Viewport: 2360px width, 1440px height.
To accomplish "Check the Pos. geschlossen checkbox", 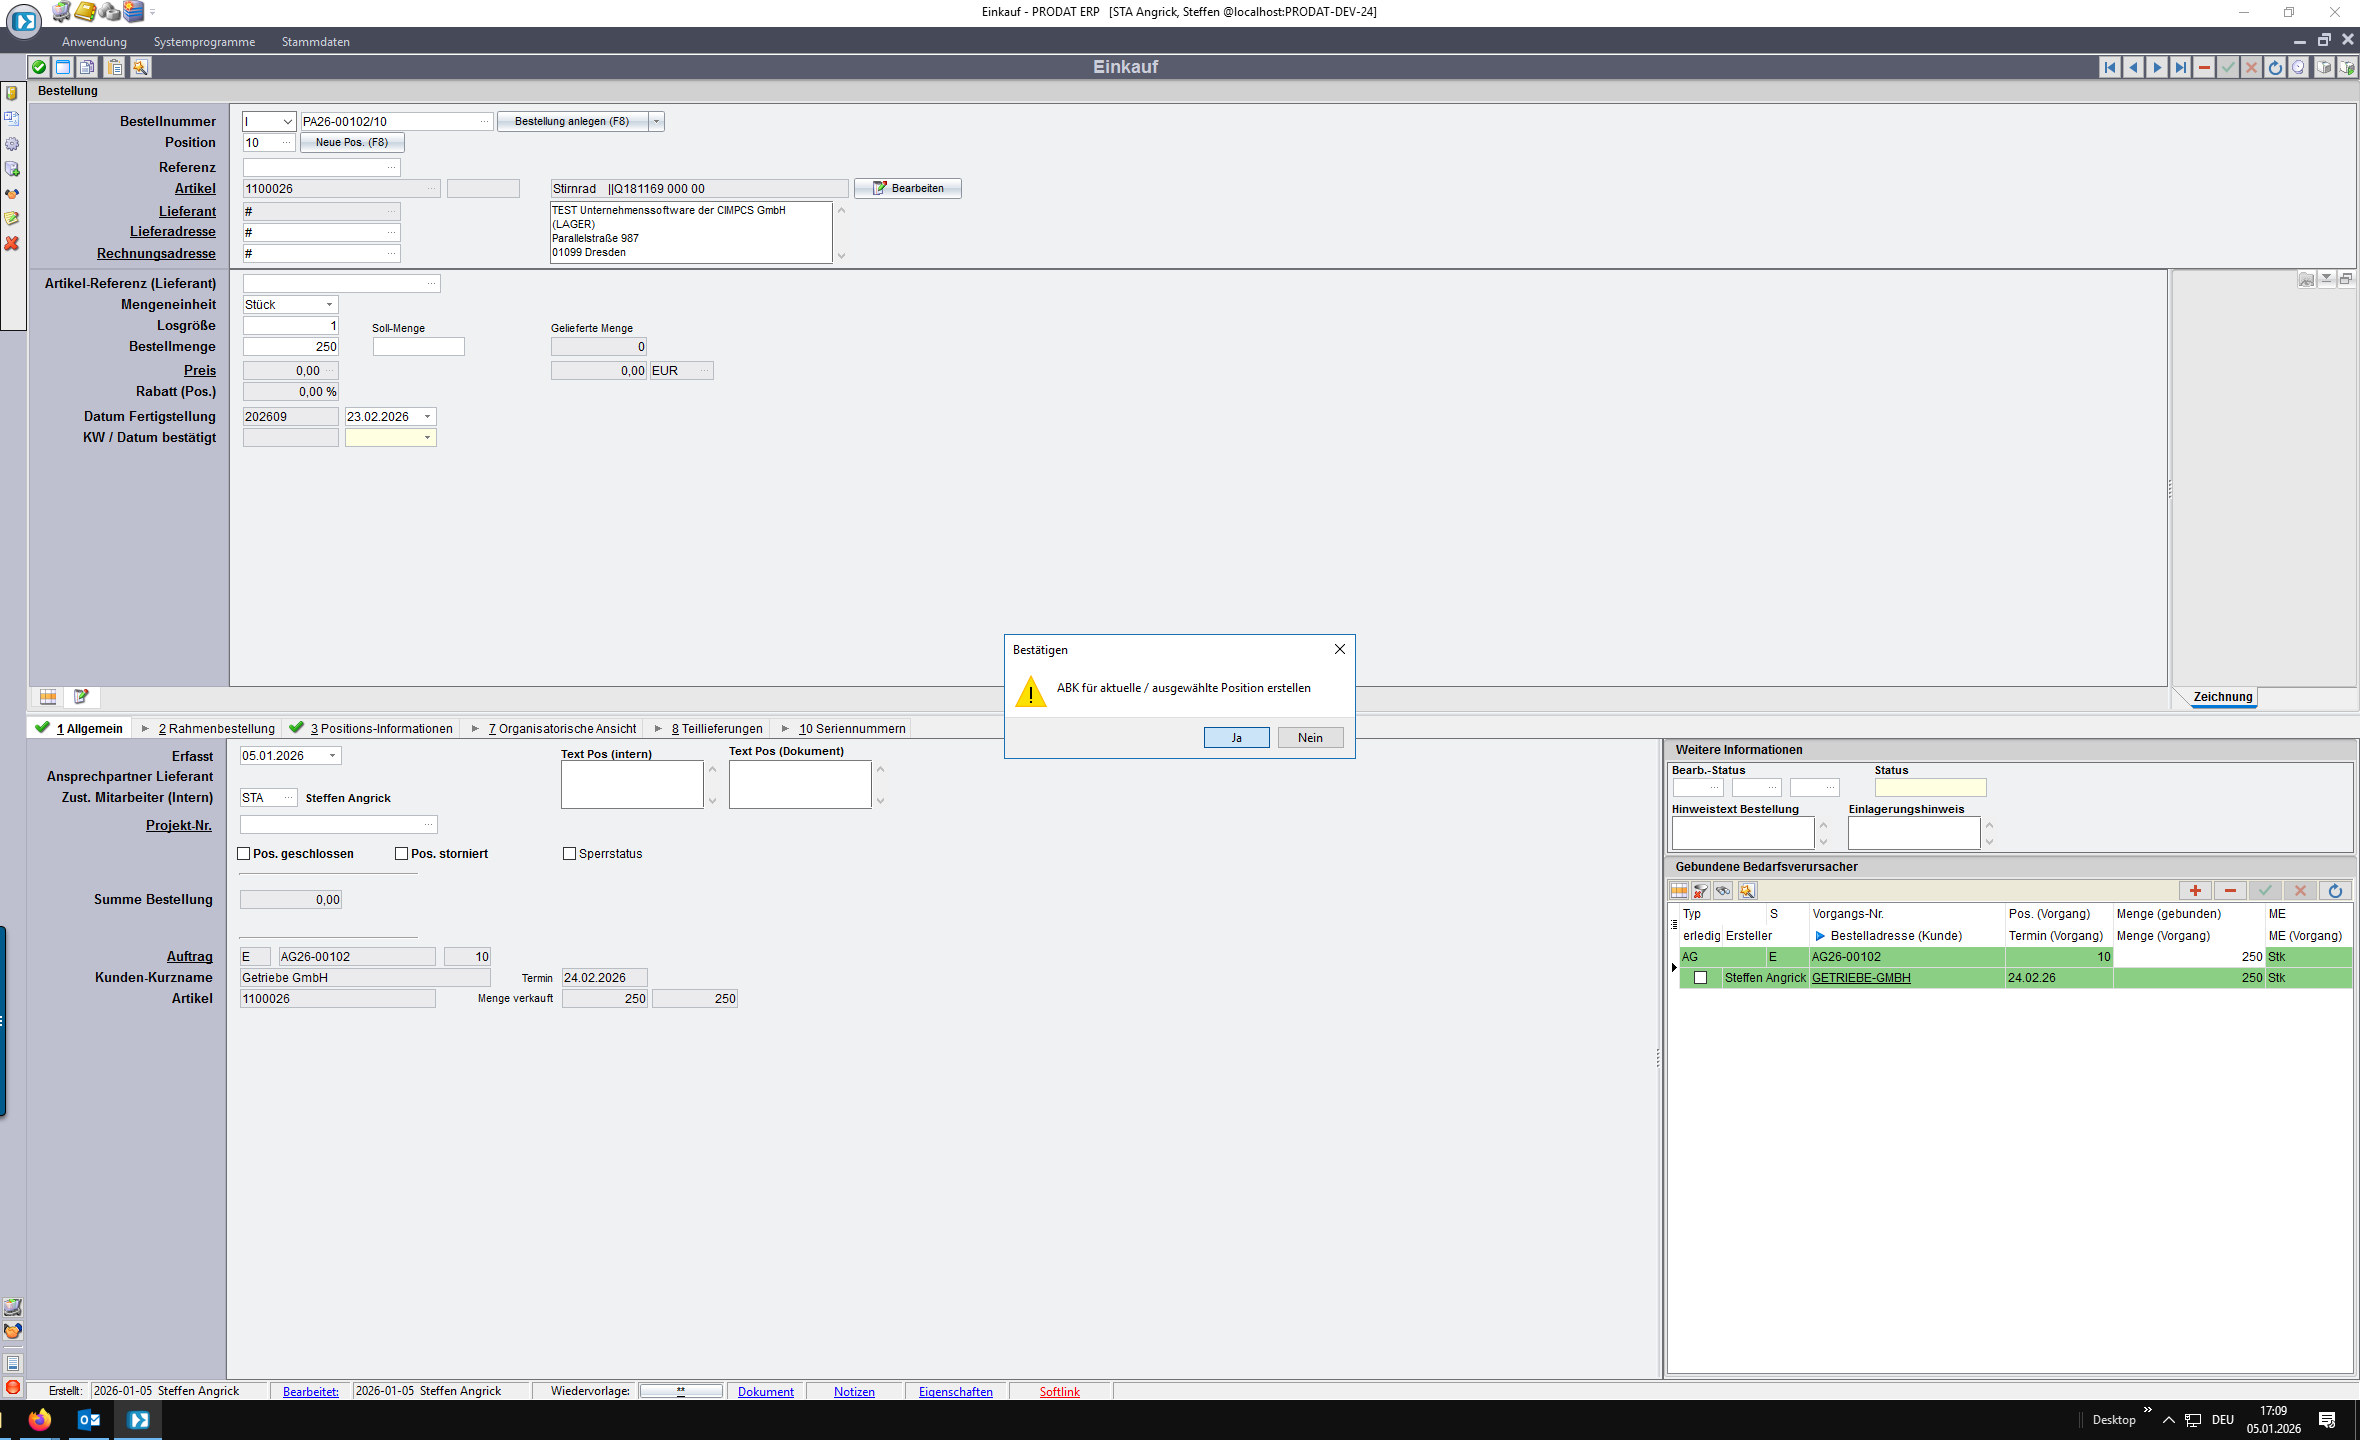I will (243, 853).
